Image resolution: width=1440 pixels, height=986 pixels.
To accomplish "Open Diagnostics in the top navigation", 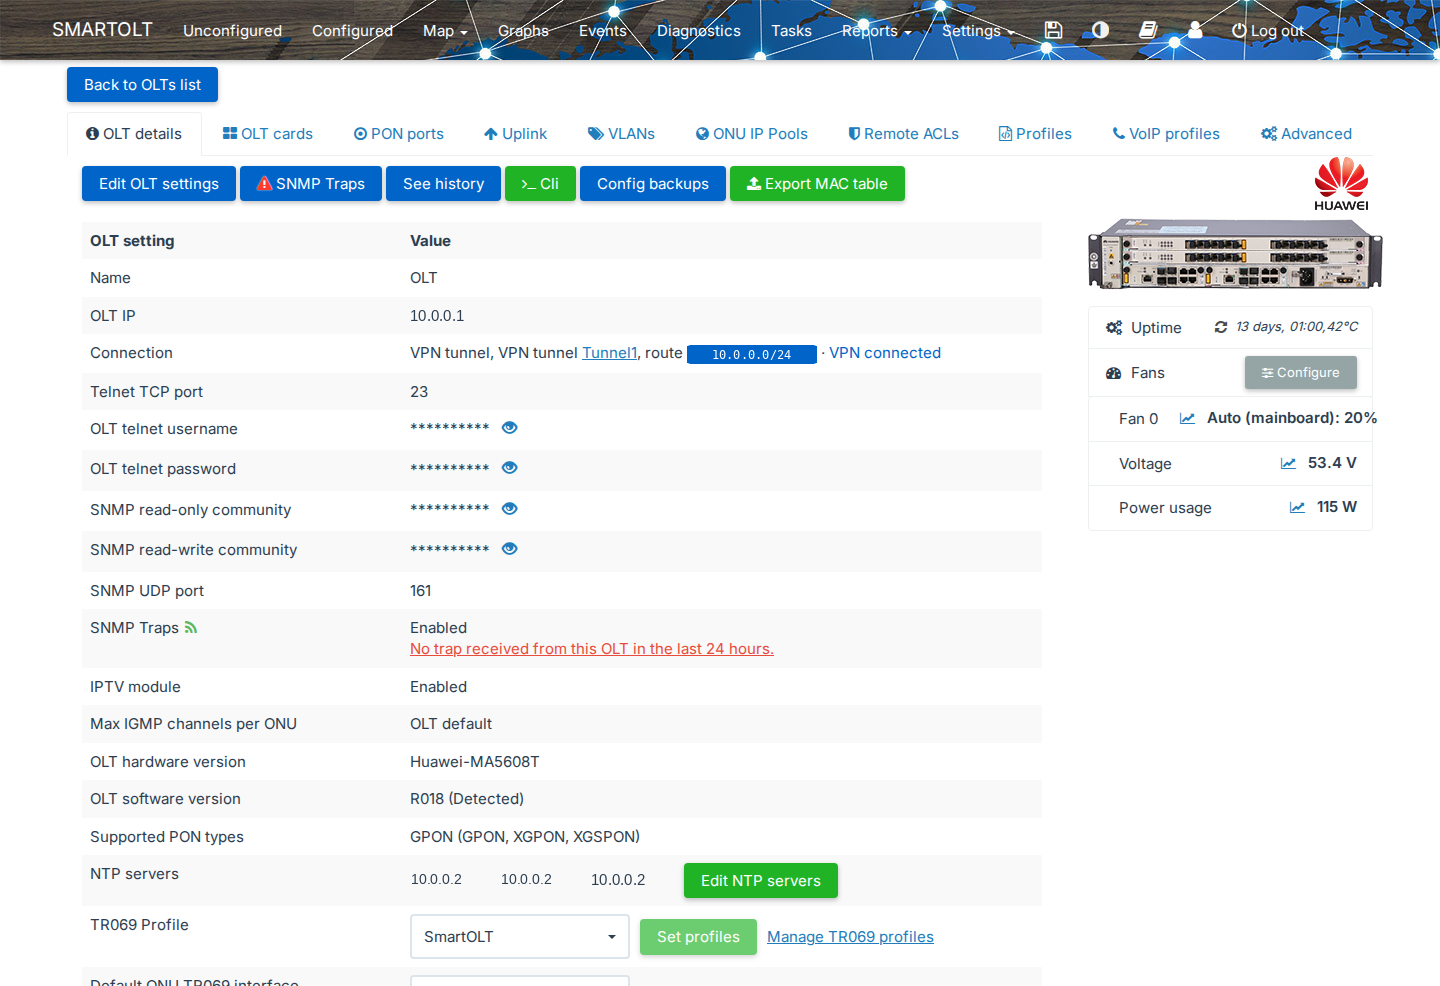I will point(699,31).
